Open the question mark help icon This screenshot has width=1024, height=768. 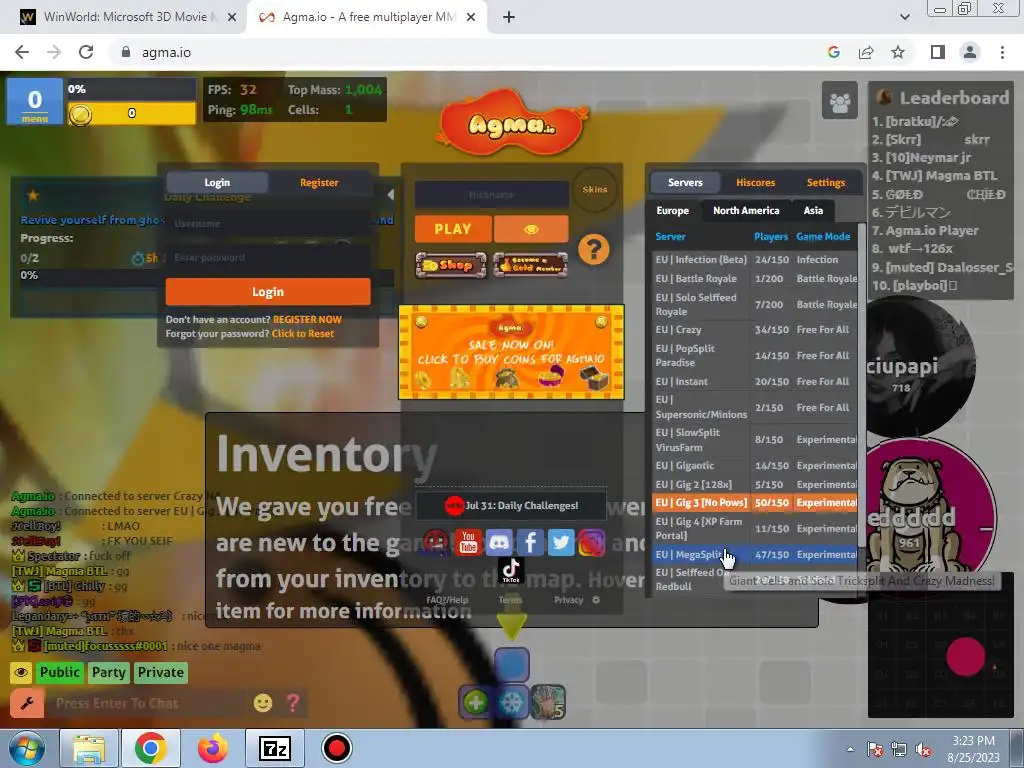point(594,249)
